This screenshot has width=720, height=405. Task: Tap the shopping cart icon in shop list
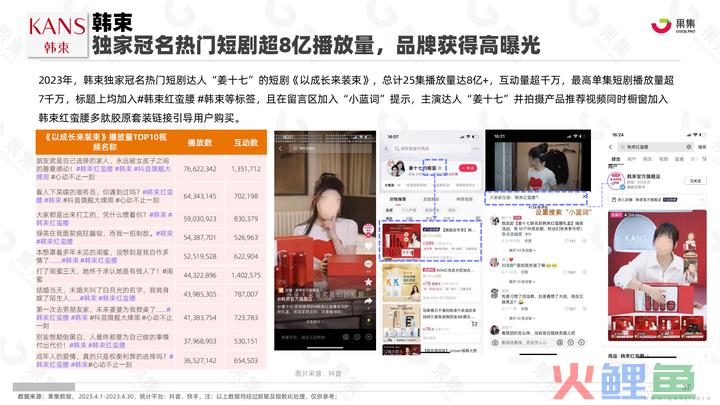[x=474, y=324]
